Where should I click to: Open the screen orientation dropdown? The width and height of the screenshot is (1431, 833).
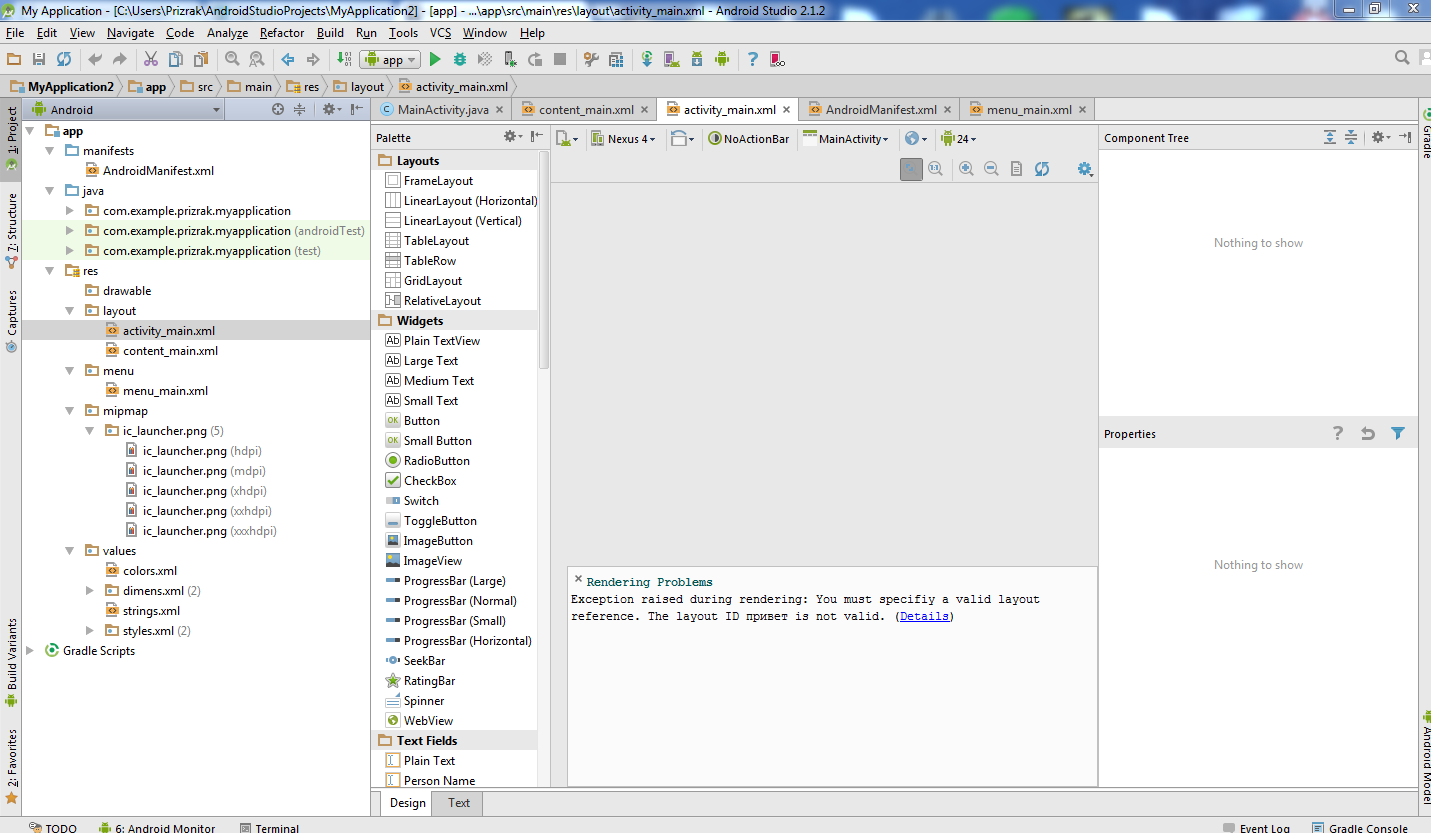click(682, 139)
